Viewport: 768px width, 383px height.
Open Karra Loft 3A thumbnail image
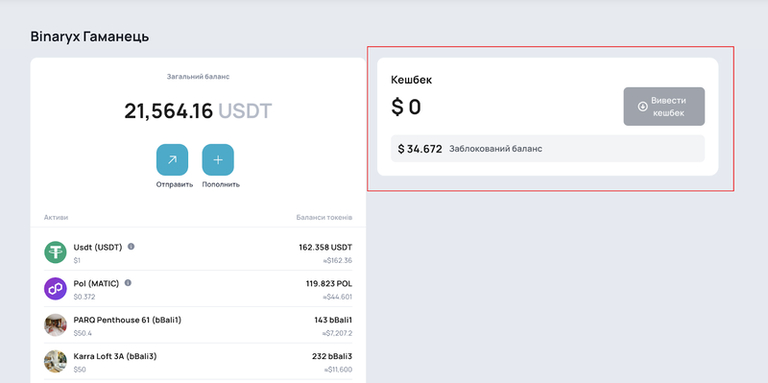(55, 361)
